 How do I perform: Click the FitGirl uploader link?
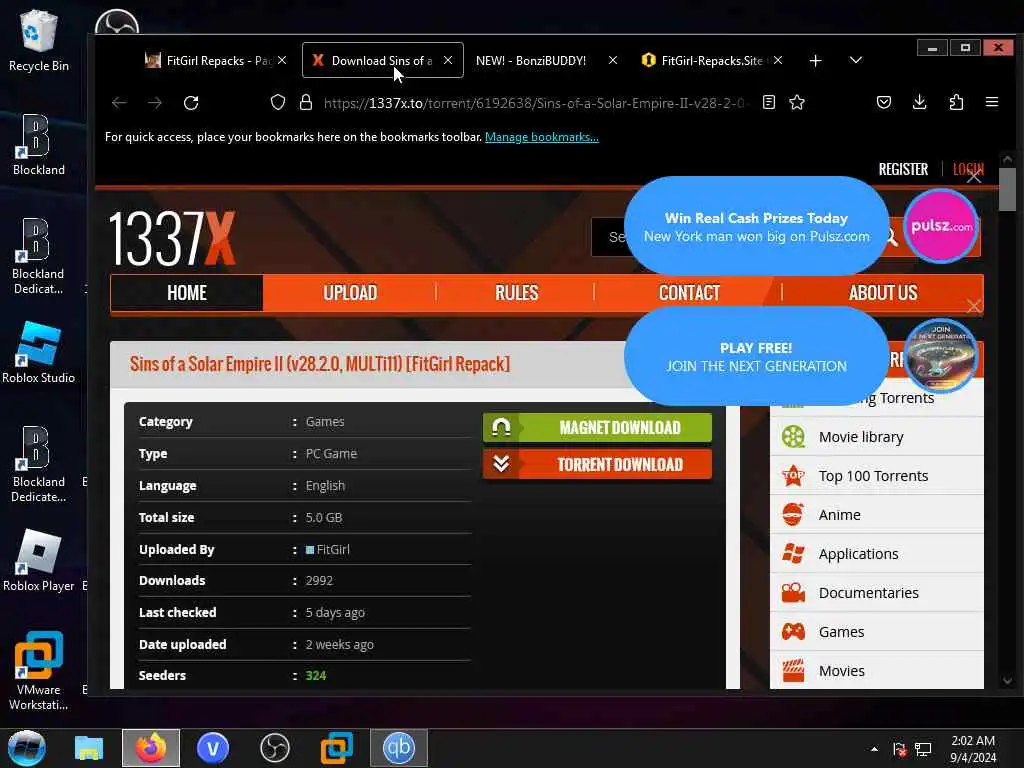[x=332, y=549]
